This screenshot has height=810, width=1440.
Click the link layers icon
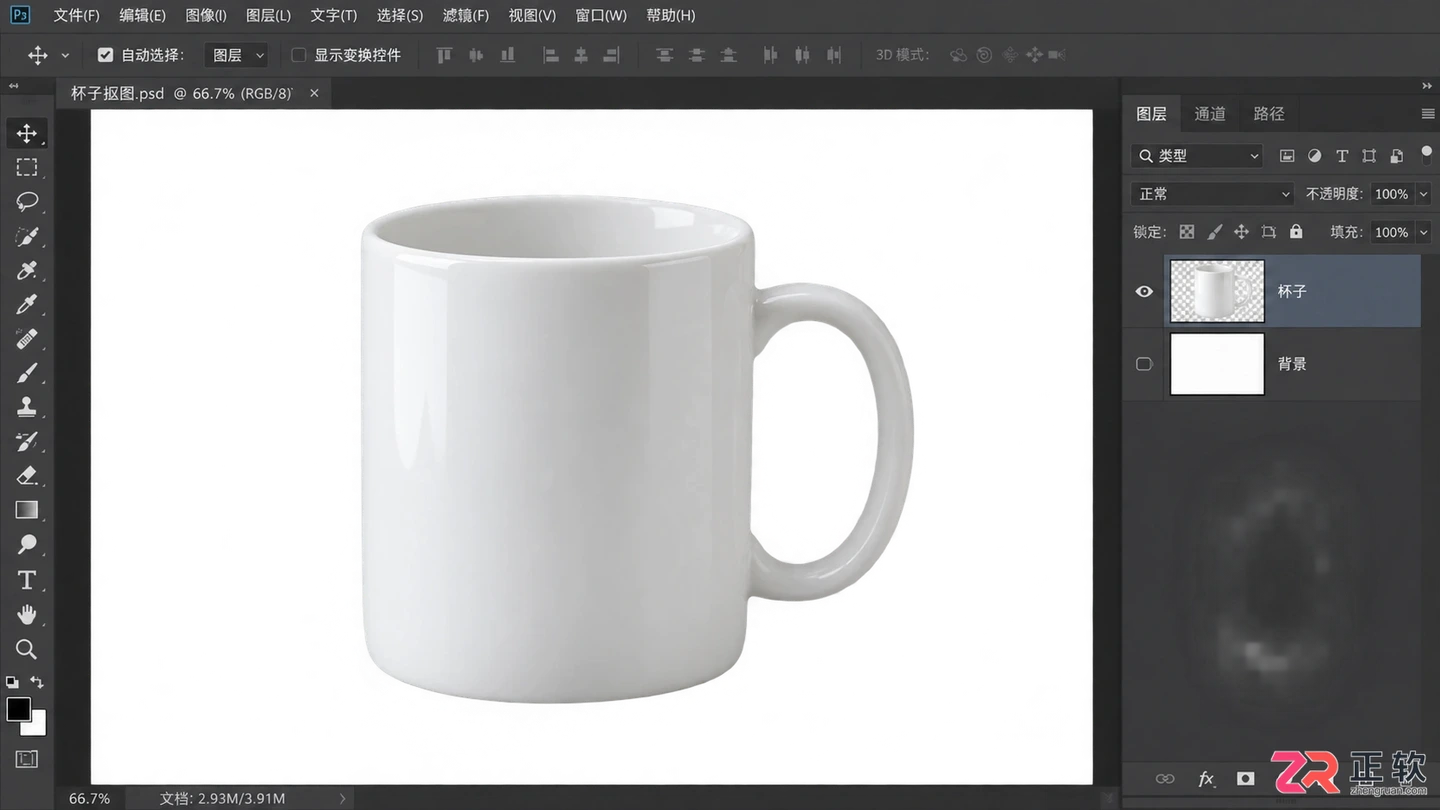click(x=1165, y=778)
